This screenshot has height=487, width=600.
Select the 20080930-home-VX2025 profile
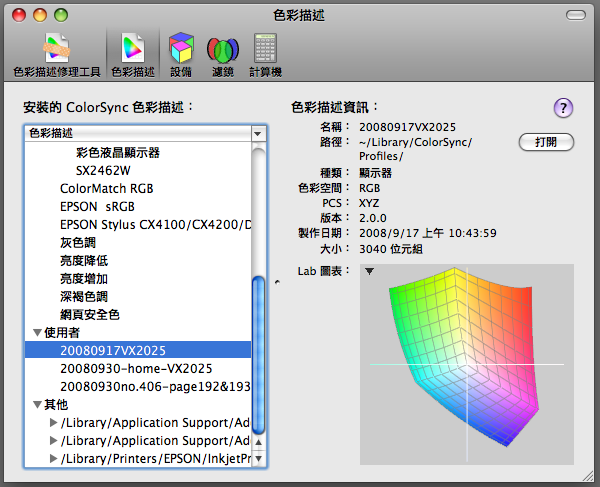136,368
